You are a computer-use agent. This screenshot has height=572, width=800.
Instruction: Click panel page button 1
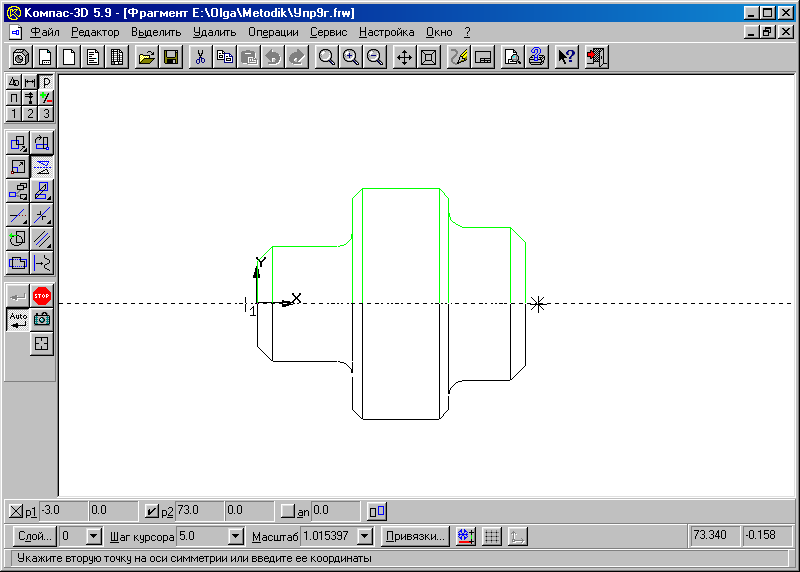[x=14, y=114]
